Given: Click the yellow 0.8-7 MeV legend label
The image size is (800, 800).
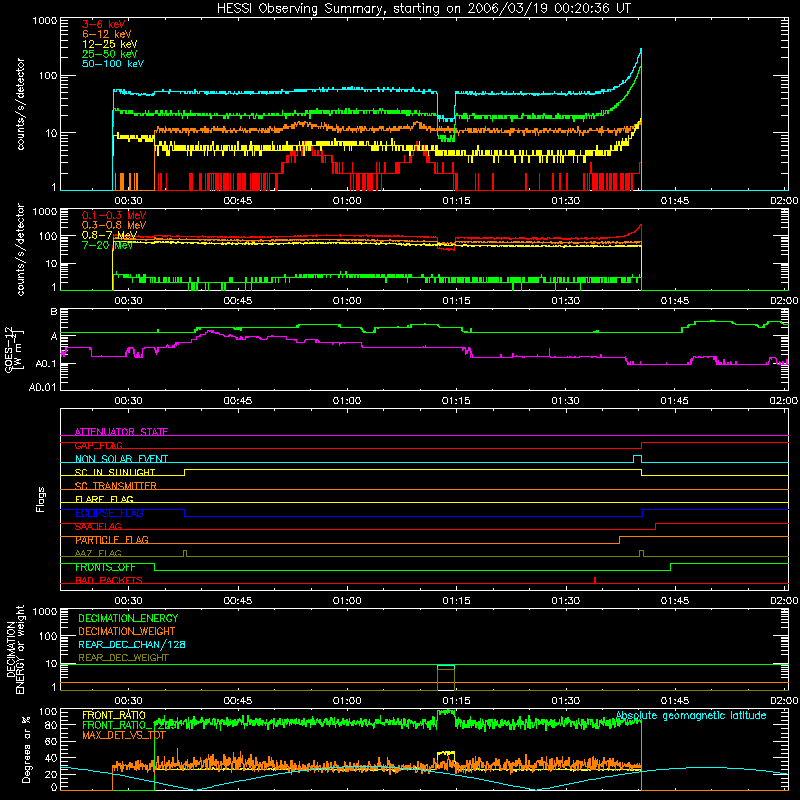Looking at the screenshot, I should 109,235.
